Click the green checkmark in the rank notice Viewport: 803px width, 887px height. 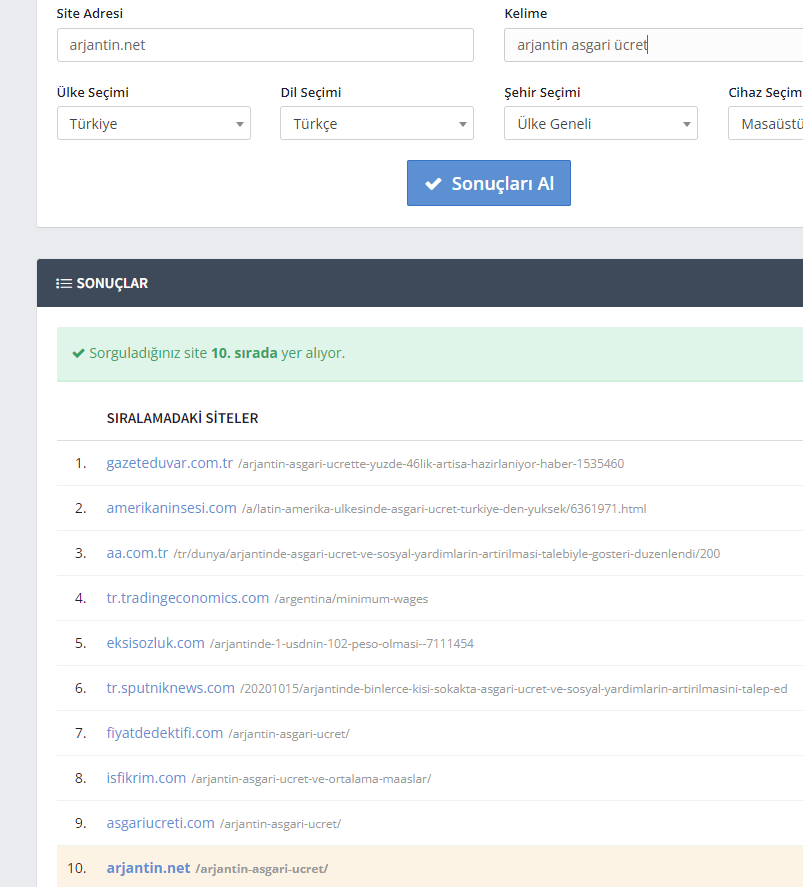[79, 354]
